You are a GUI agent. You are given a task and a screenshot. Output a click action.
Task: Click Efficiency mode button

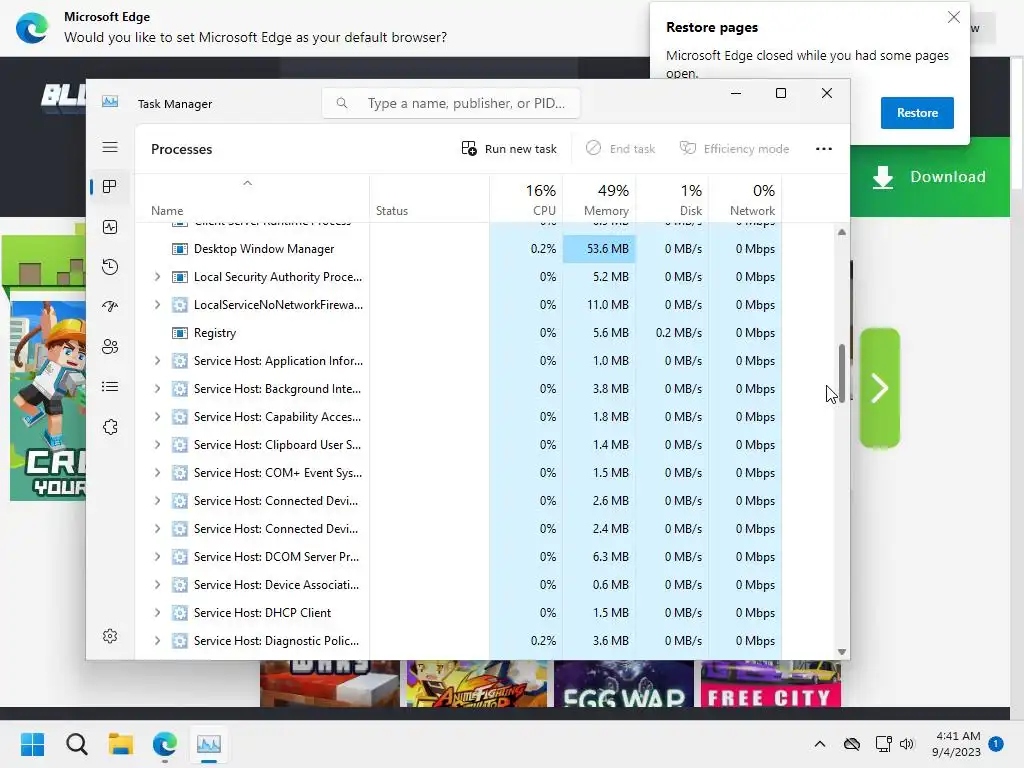point(735,149)
